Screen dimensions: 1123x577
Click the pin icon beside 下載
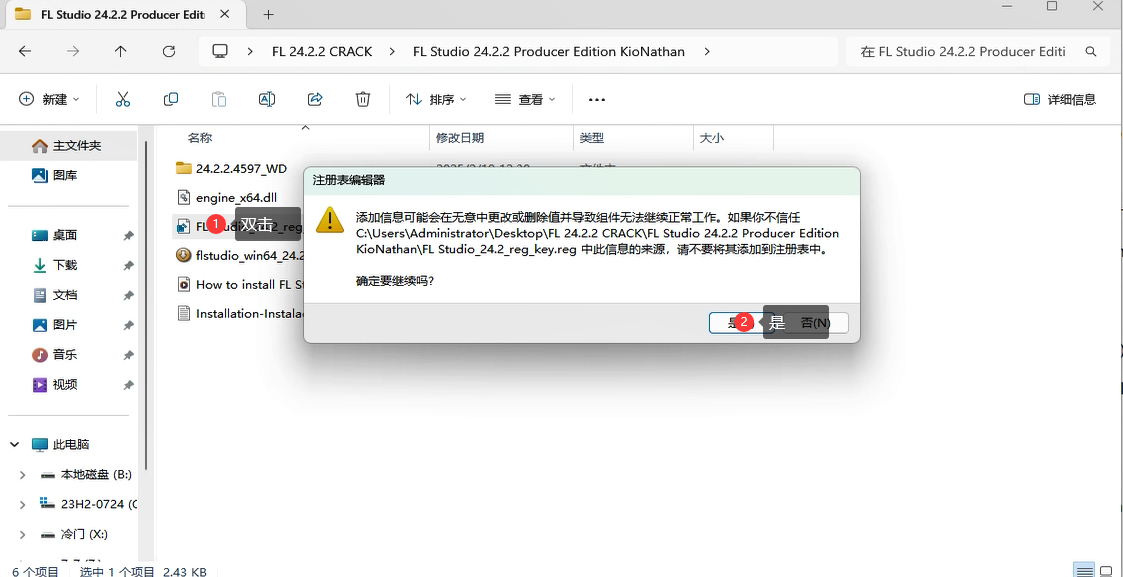click(128, 266)
